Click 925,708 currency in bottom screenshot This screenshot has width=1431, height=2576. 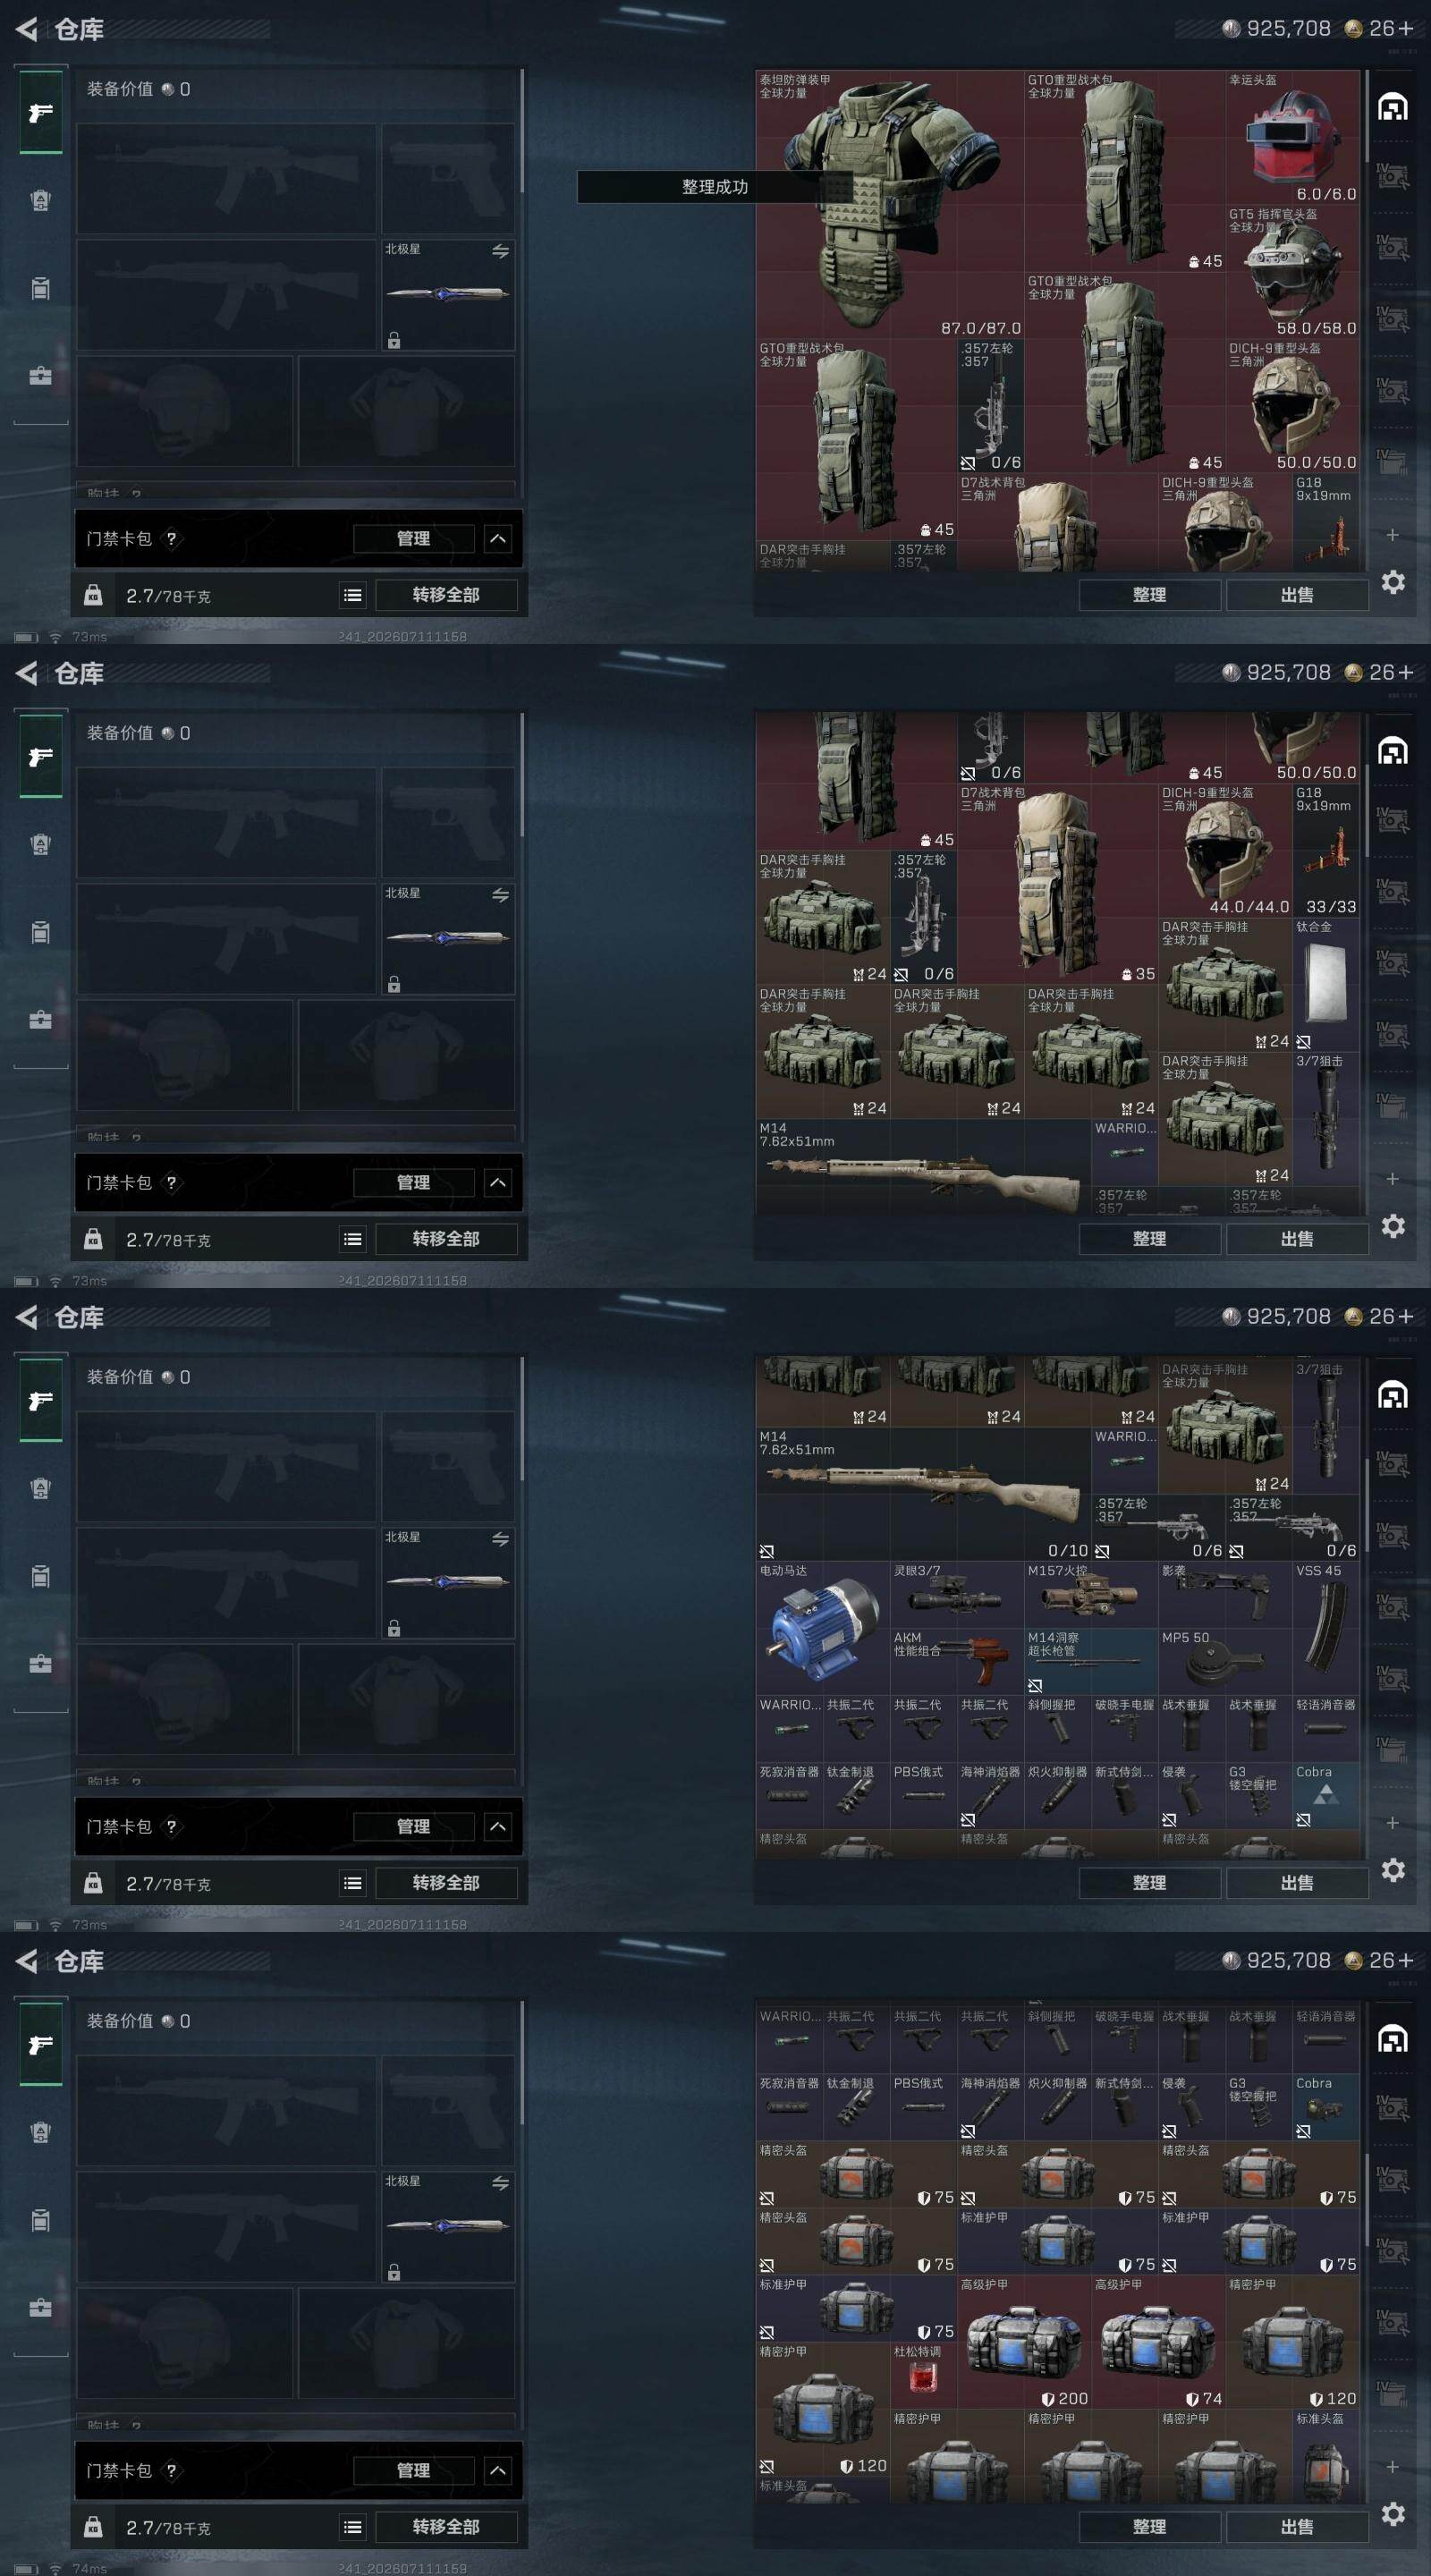(x=1277, y=1960)
